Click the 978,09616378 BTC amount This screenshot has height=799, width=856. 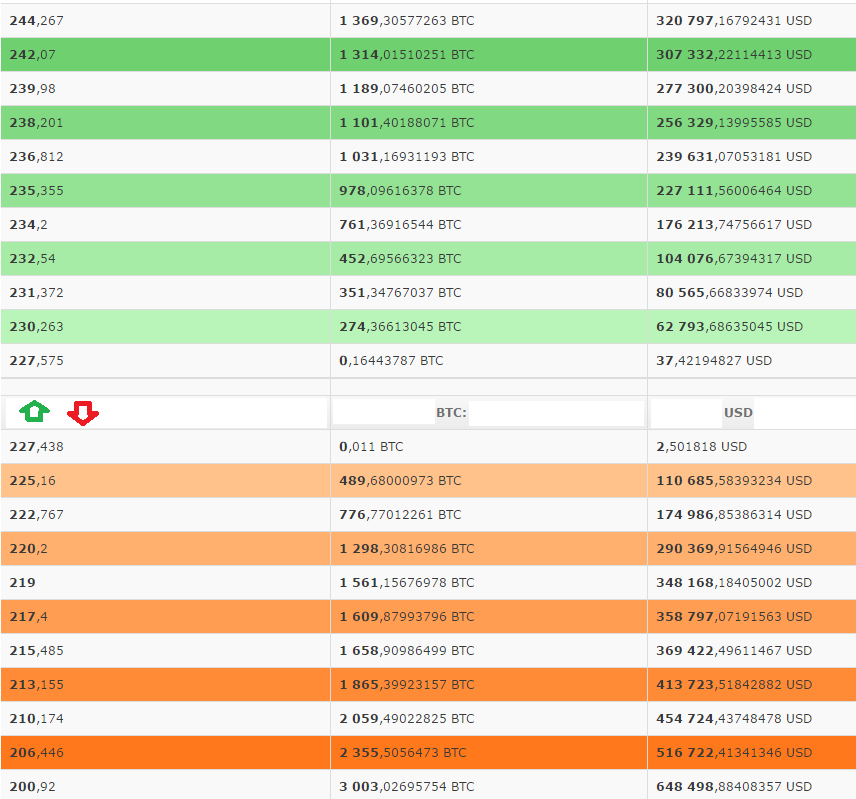pyautogui.click(x=400, y=190)
